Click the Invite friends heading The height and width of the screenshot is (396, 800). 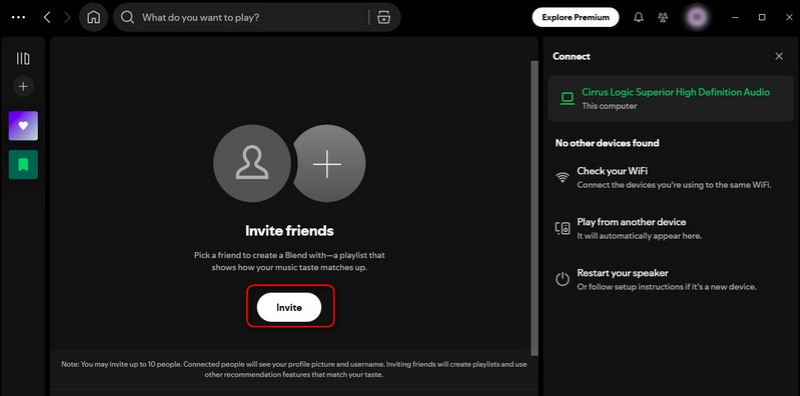pyautogui.click(x=289, y=231)
